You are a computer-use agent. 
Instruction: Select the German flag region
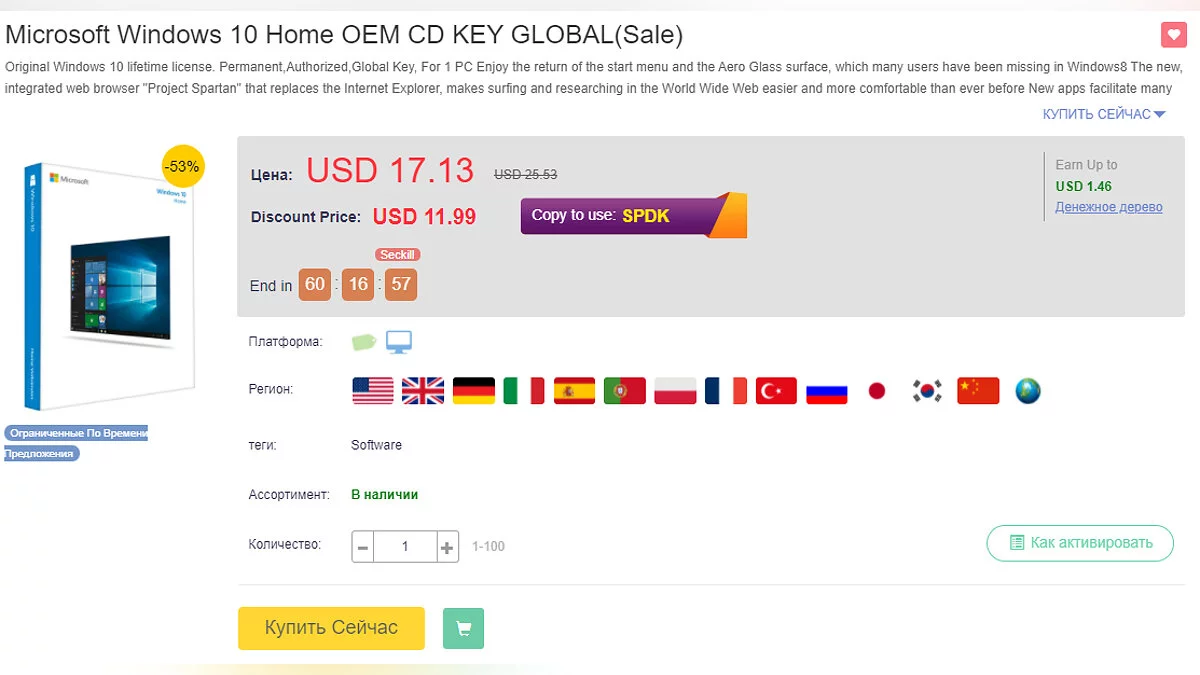pyautogui.click(x=474, y=390)
